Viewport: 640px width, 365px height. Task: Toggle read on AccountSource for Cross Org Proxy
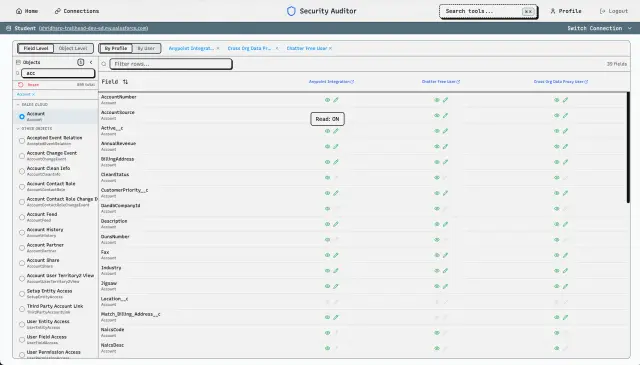click(x=557, y=116)
